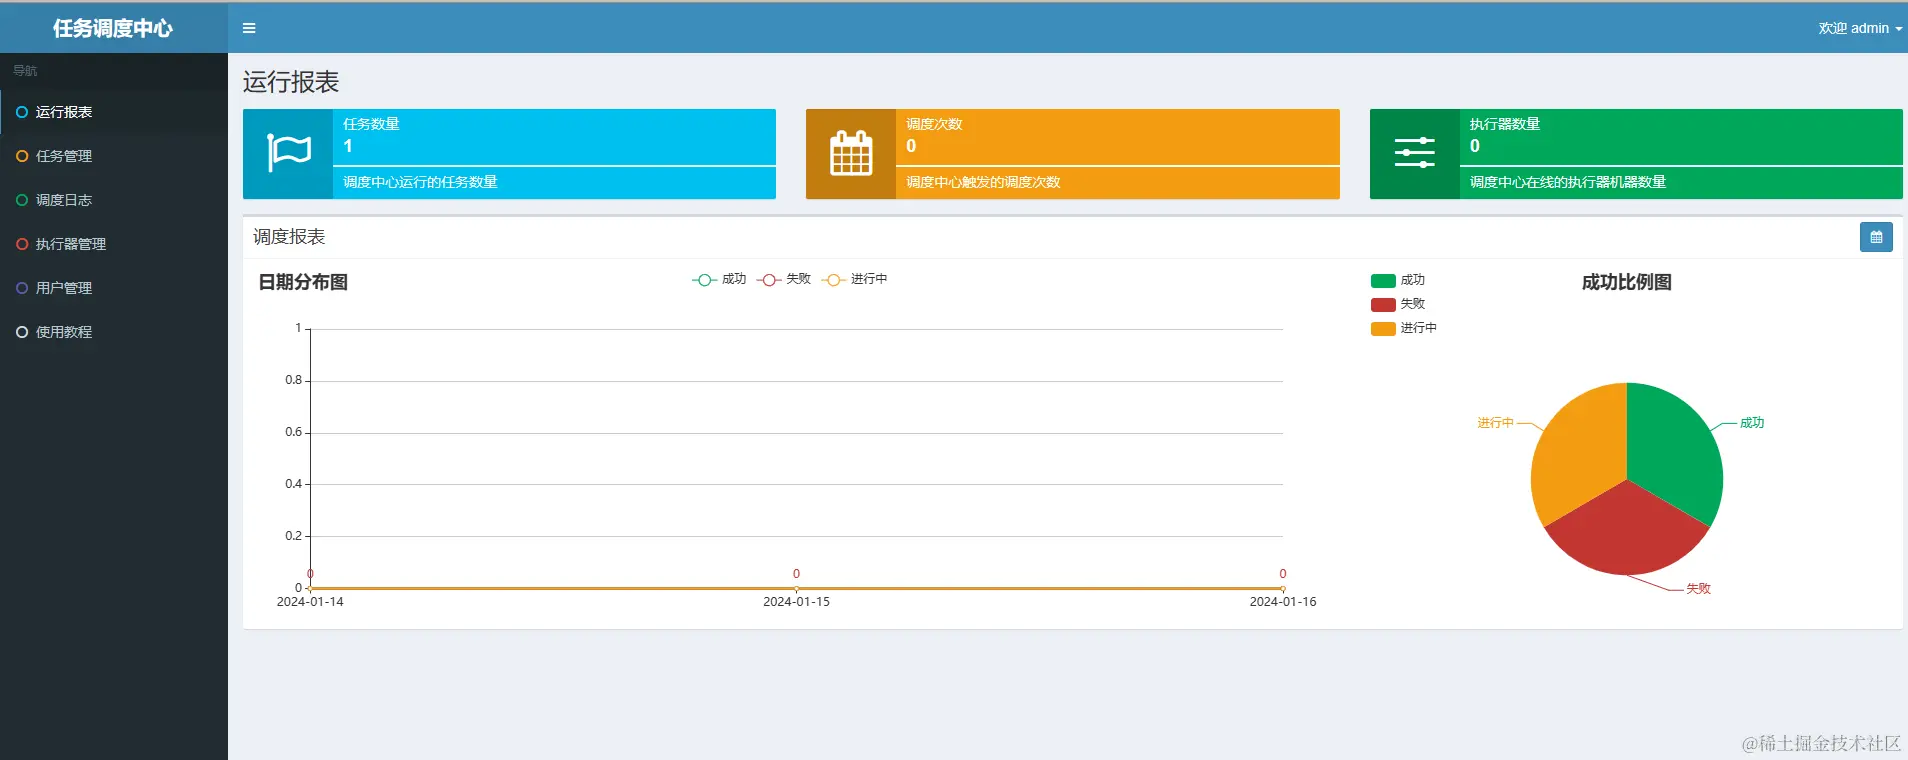Click the red circle icon beside 执行器管理
Viewport: 1908px width, 760px height.
[22, 244]
